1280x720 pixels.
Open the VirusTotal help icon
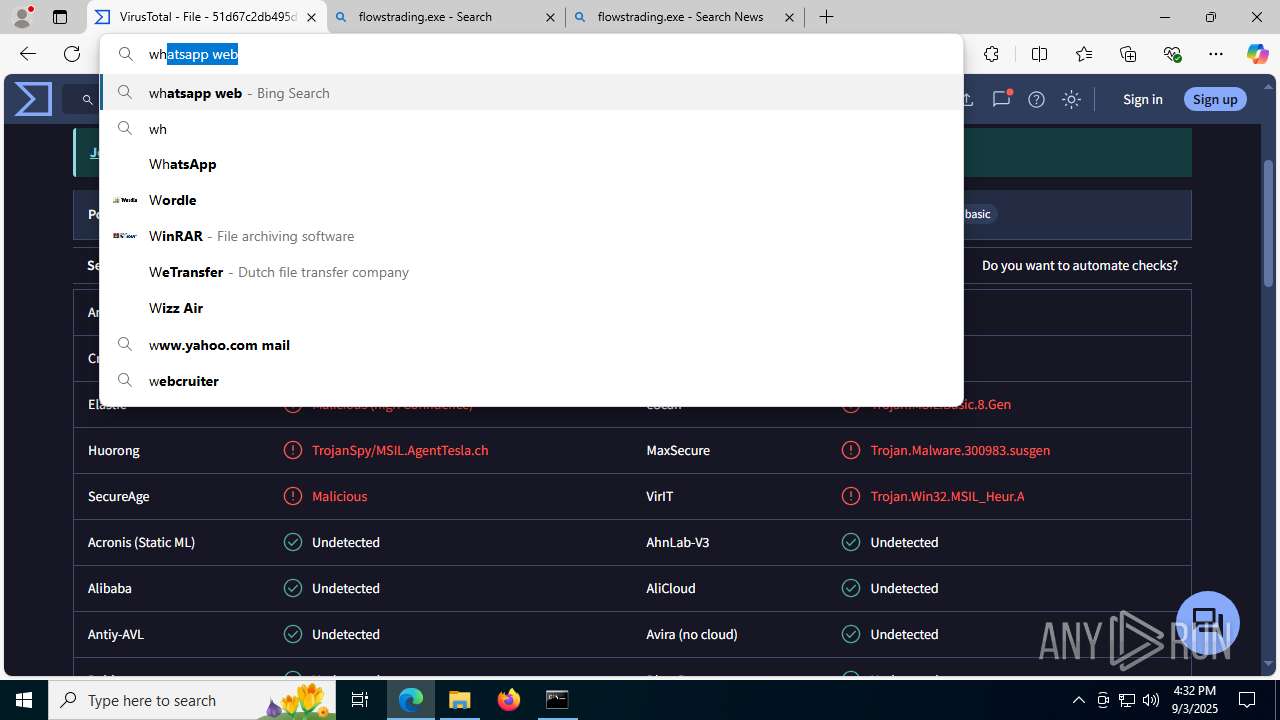(x=1036, y=99)
